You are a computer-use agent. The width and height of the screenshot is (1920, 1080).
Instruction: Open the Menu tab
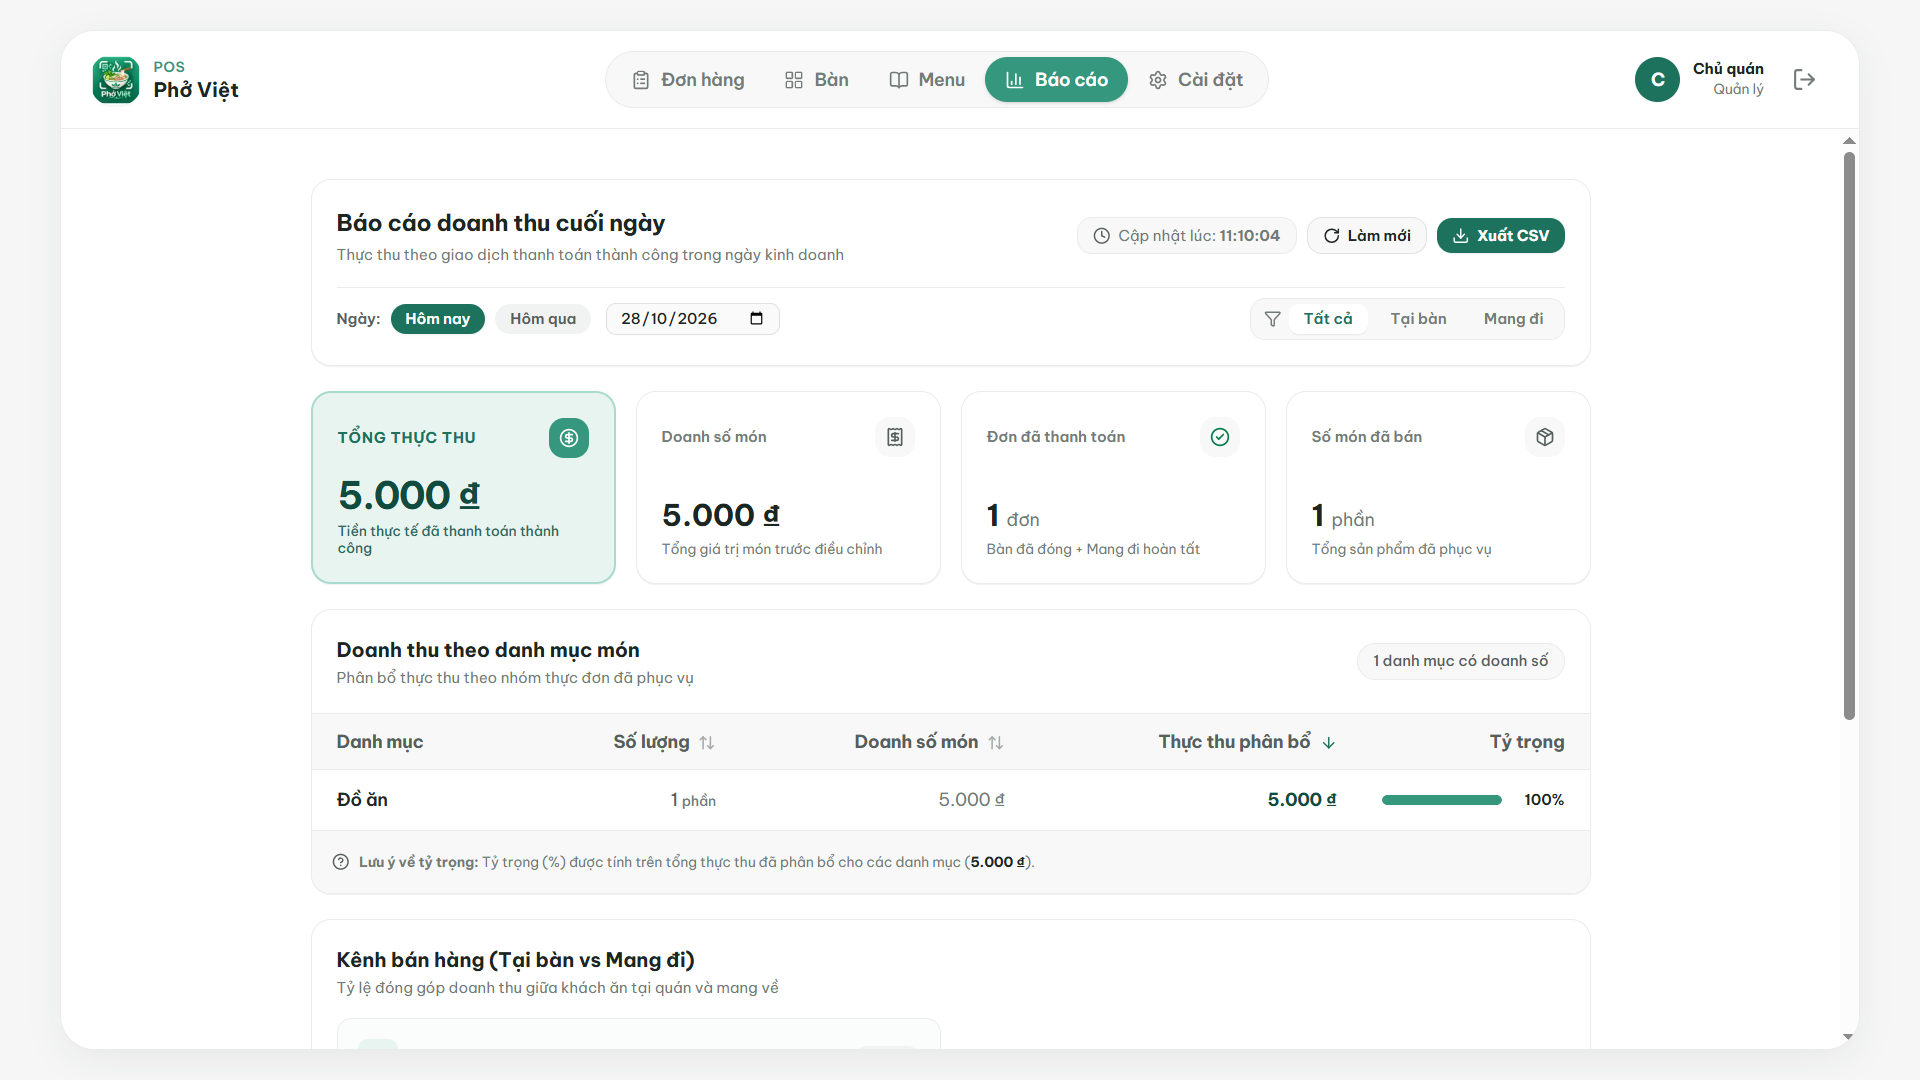coord(927,80)
